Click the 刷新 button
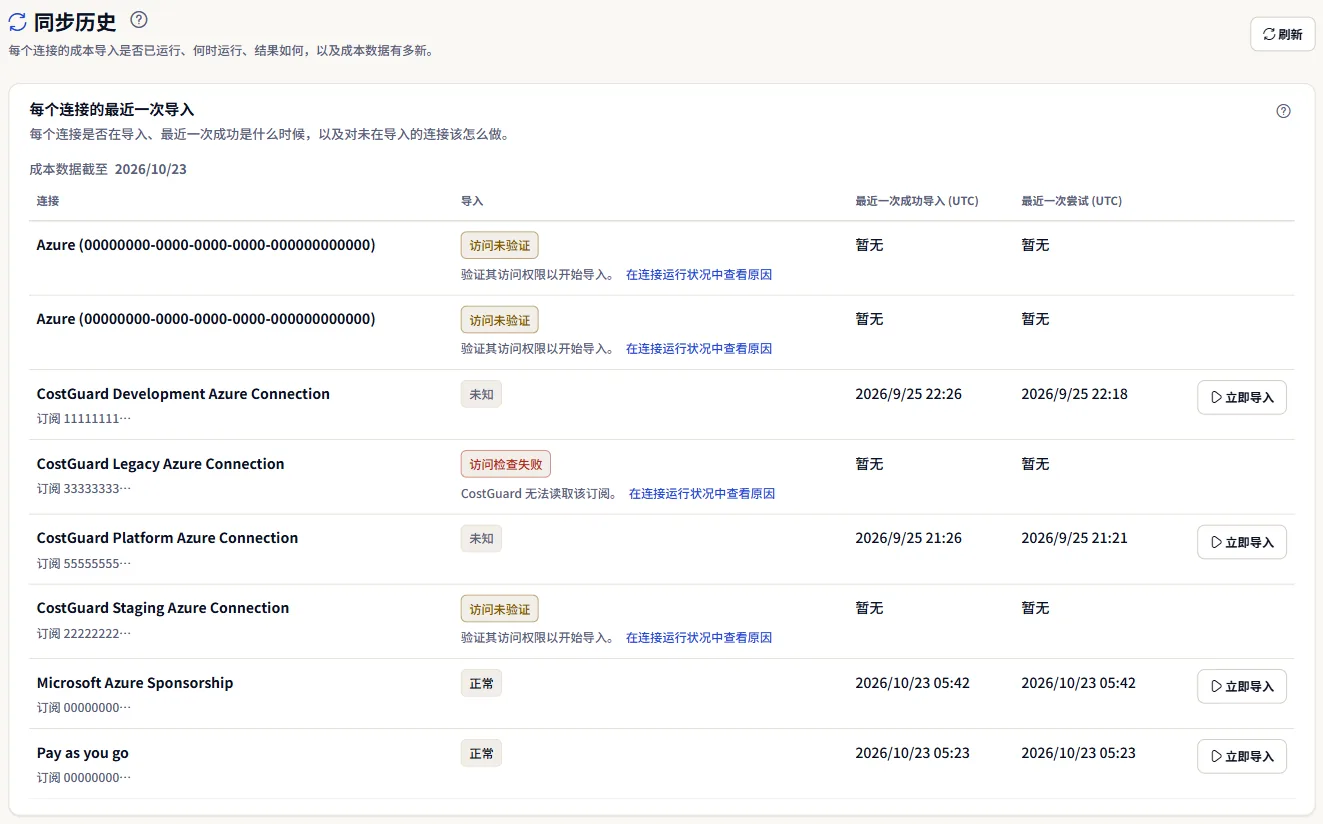The image size is (1323, 824). 1283,34
